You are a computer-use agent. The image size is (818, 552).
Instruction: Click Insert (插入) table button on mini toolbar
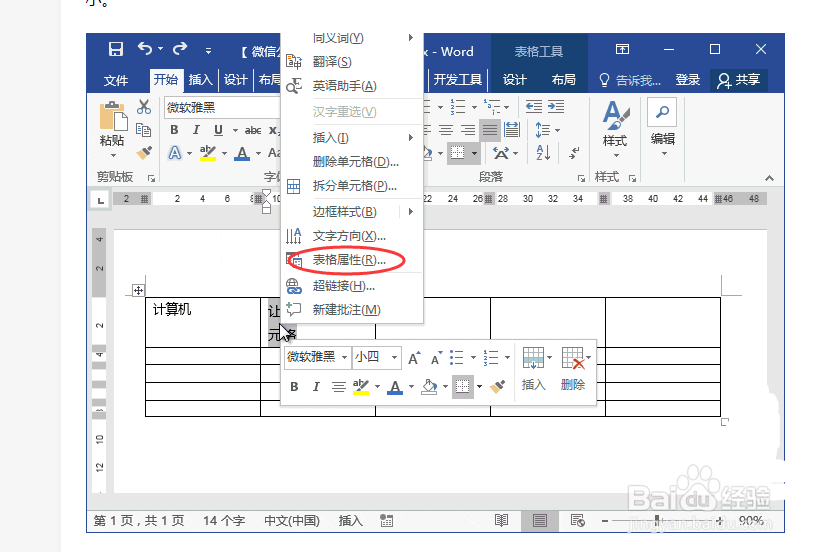535,369
